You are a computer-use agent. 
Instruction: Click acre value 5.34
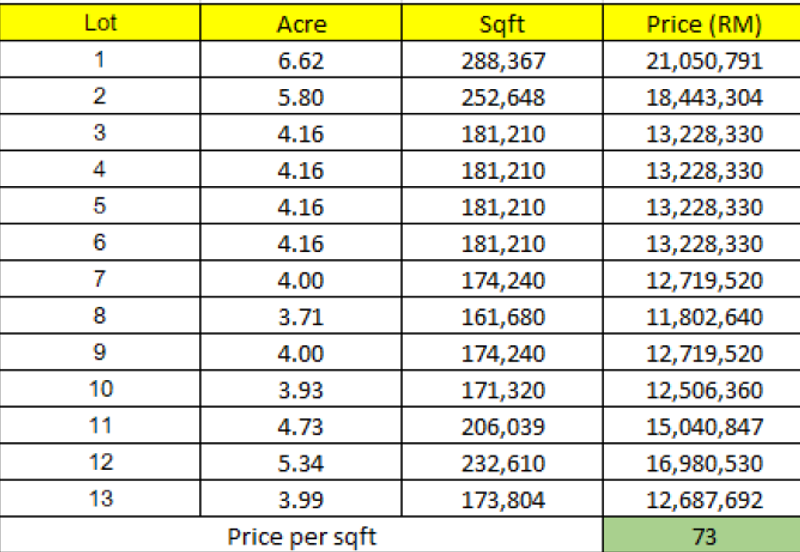[301, 464]
